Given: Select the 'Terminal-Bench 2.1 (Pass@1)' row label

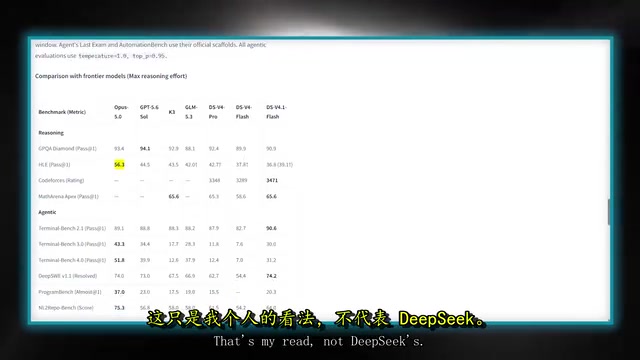Looking at the screenshot, I should pos(72,228).
